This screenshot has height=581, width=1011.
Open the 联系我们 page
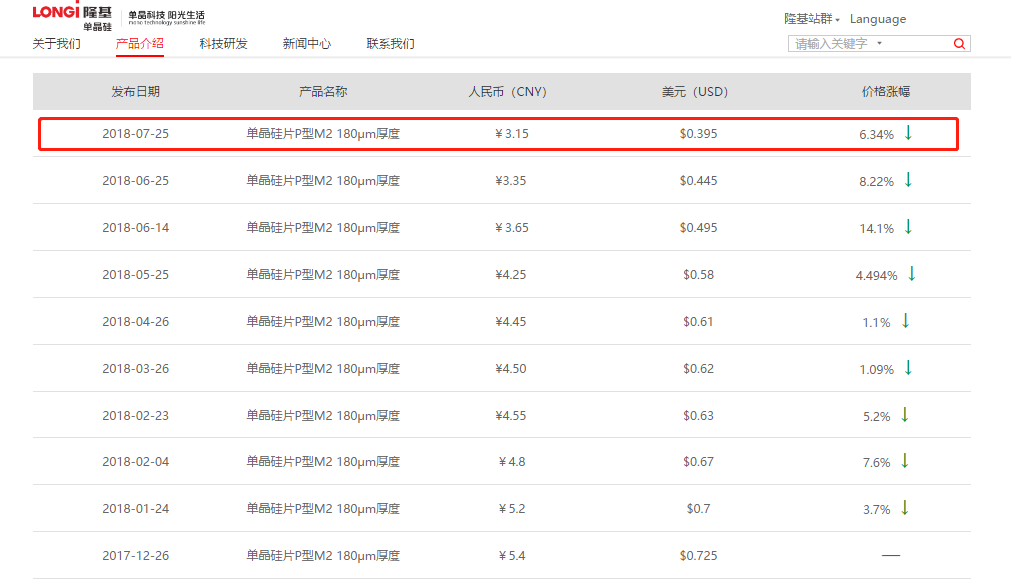tap(389, 44)
